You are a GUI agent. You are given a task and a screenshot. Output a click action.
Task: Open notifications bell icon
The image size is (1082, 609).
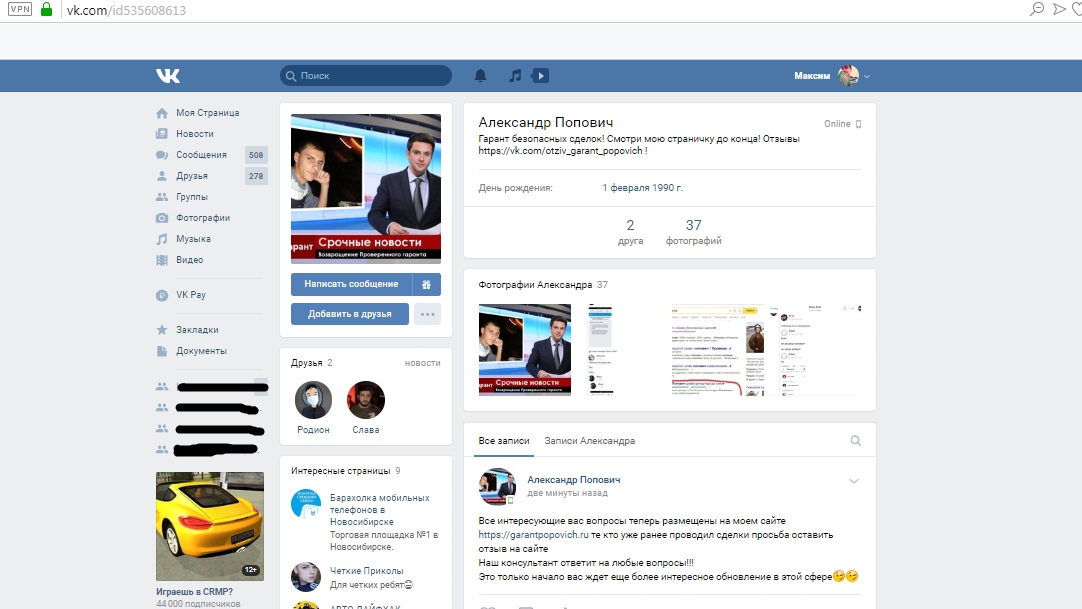coord(480,76)
